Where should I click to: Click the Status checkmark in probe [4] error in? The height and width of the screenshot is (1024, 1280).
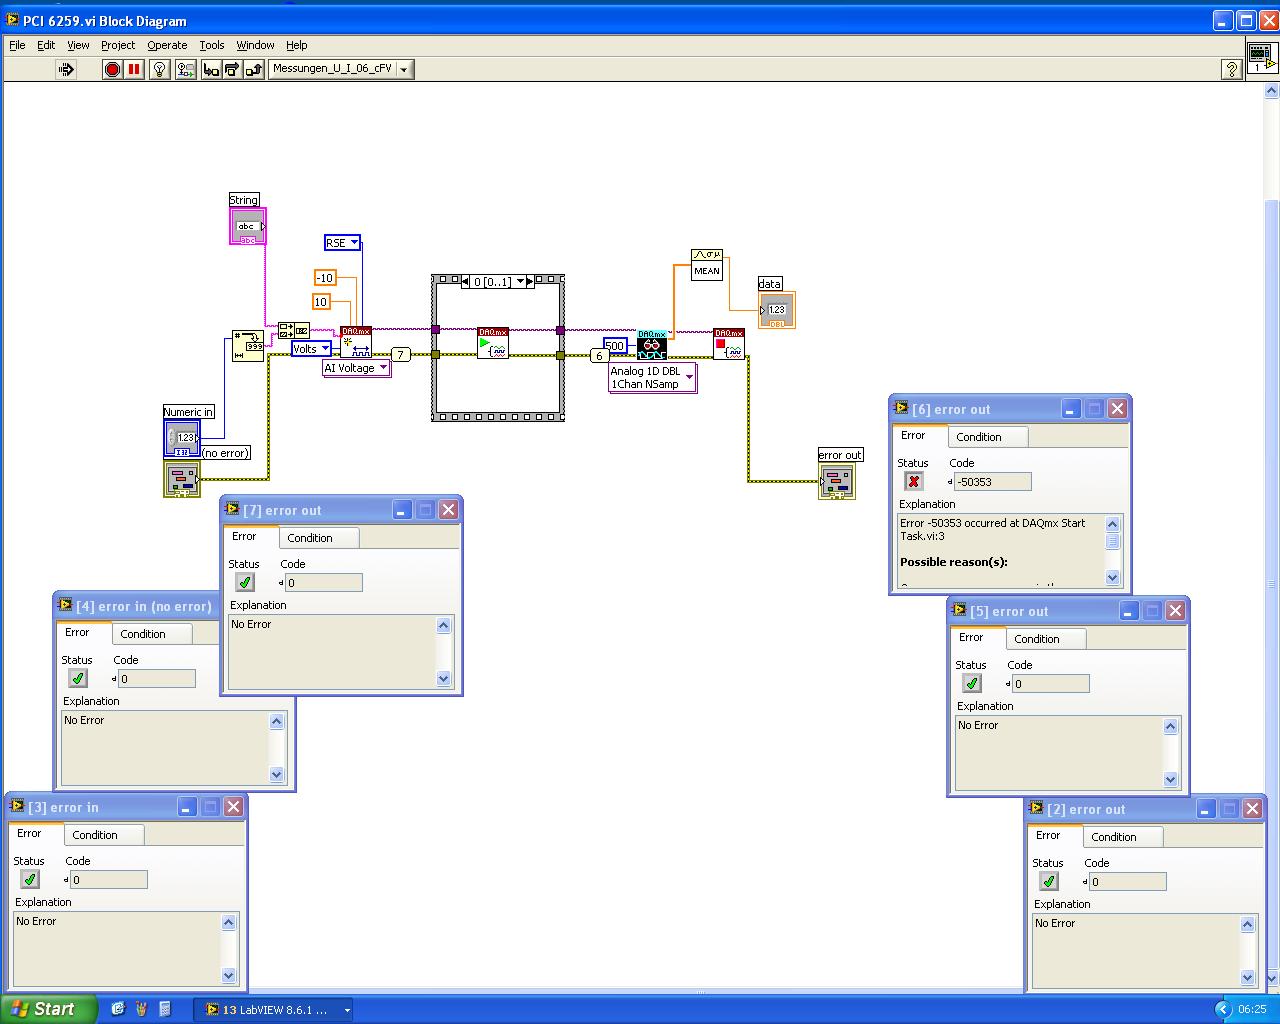[78, 678]
